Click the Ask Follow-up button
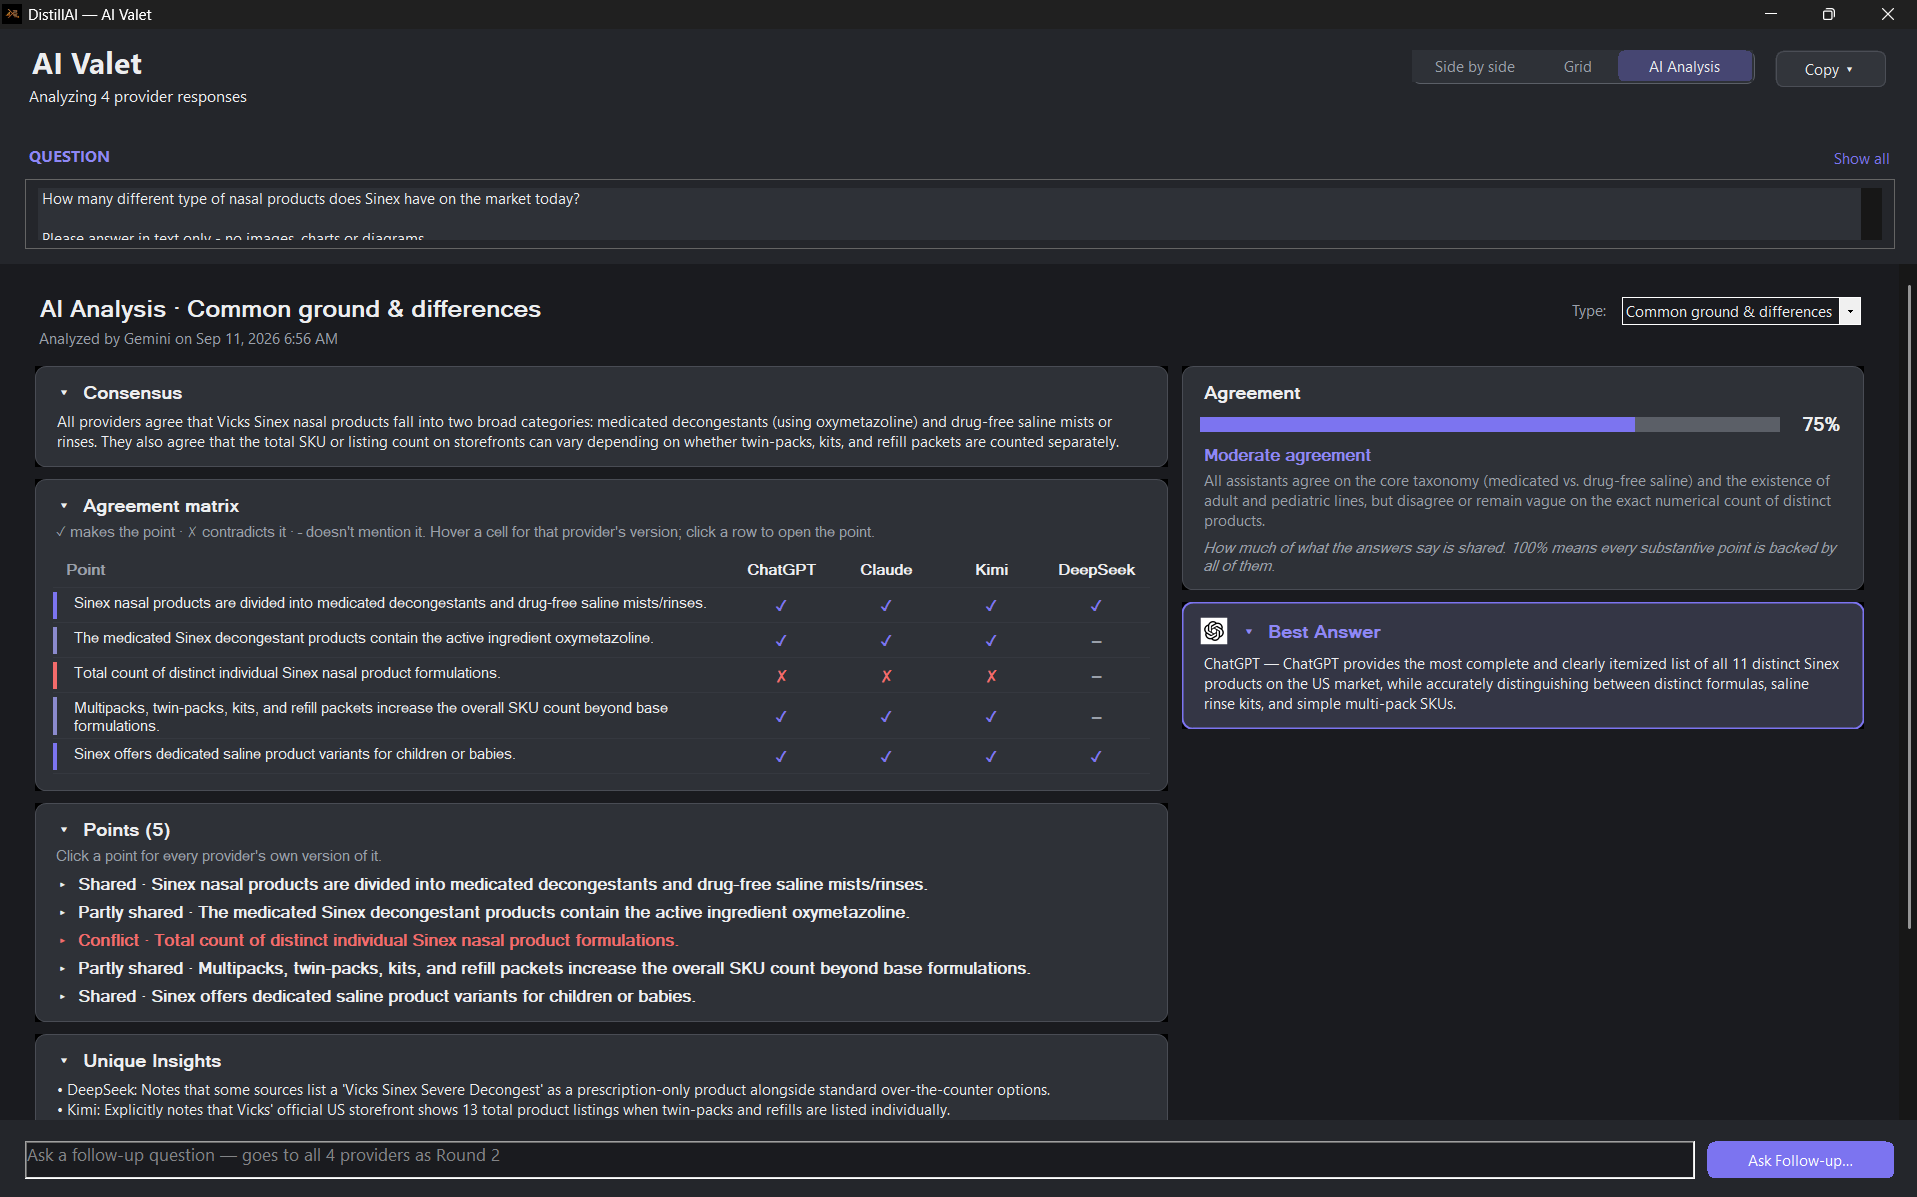Image resolution: width=1917 pixels, height=1197 pixels. (1799, 1160)
